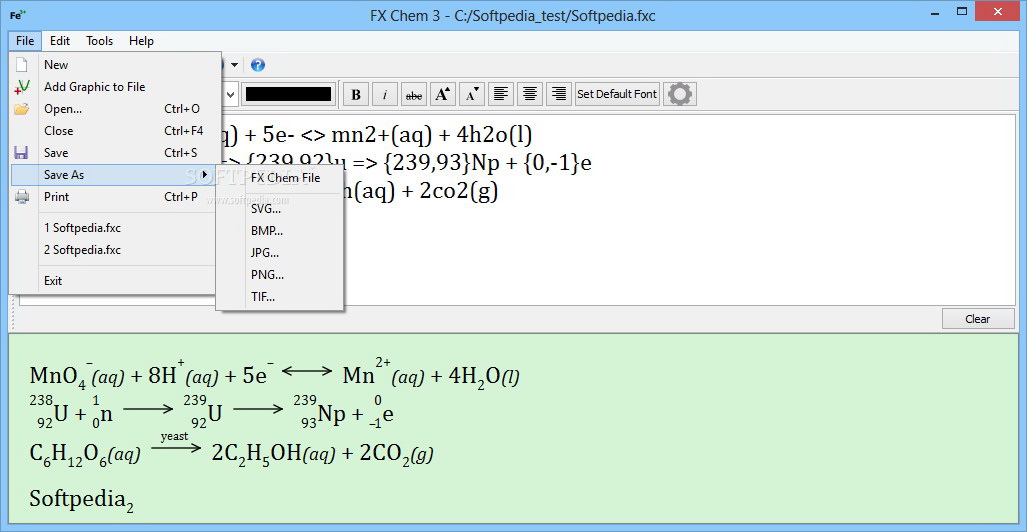The height and width of the screenshot is (532, 1027).
Task: Click the Clear button
Action: pyautogui.click(x=977, y=319)
